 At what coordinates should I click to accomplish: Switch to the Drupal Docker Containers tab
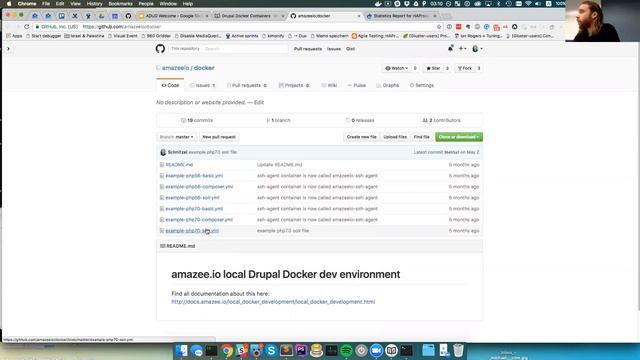click(246, 16)
